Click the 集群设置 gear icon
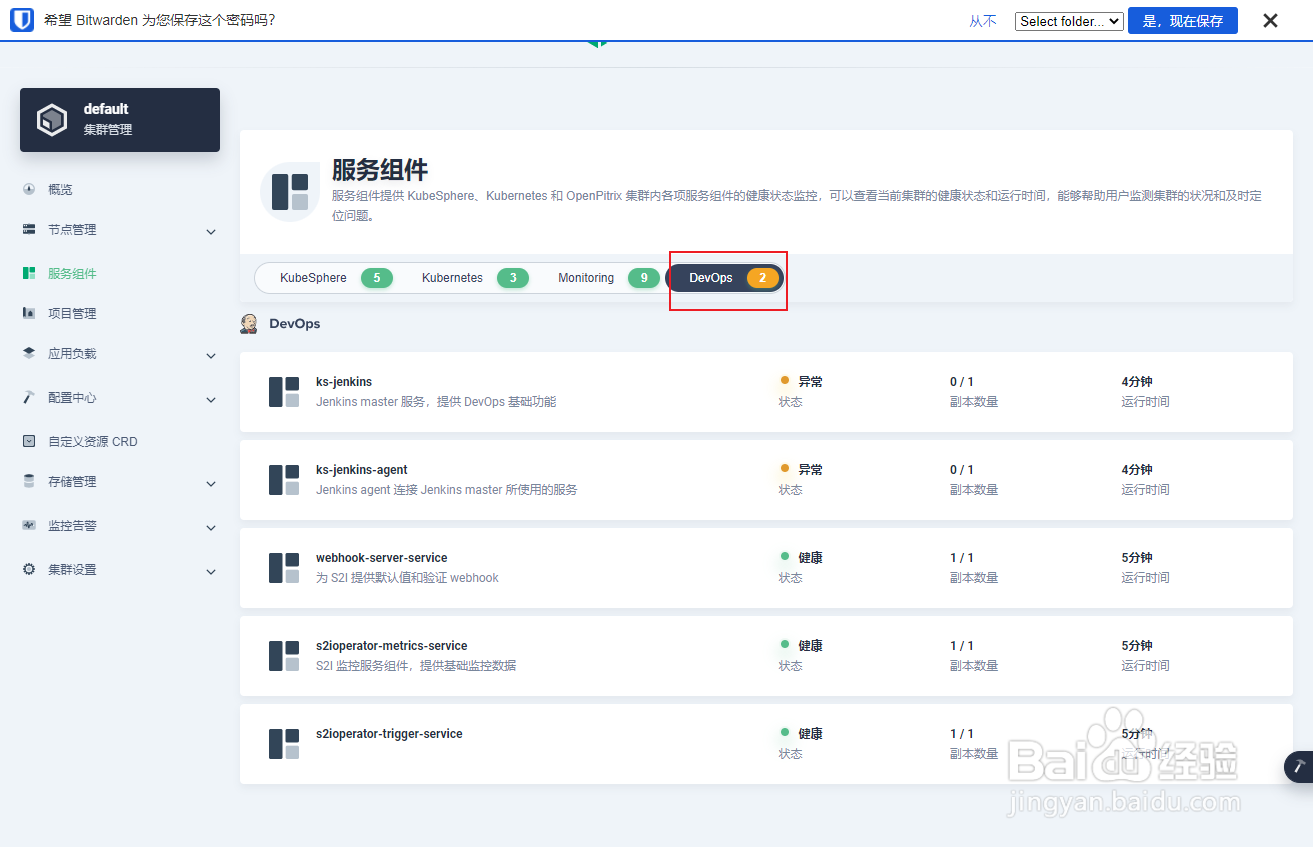This screenshot has height=847, width=1313. (x=29, y=569)
